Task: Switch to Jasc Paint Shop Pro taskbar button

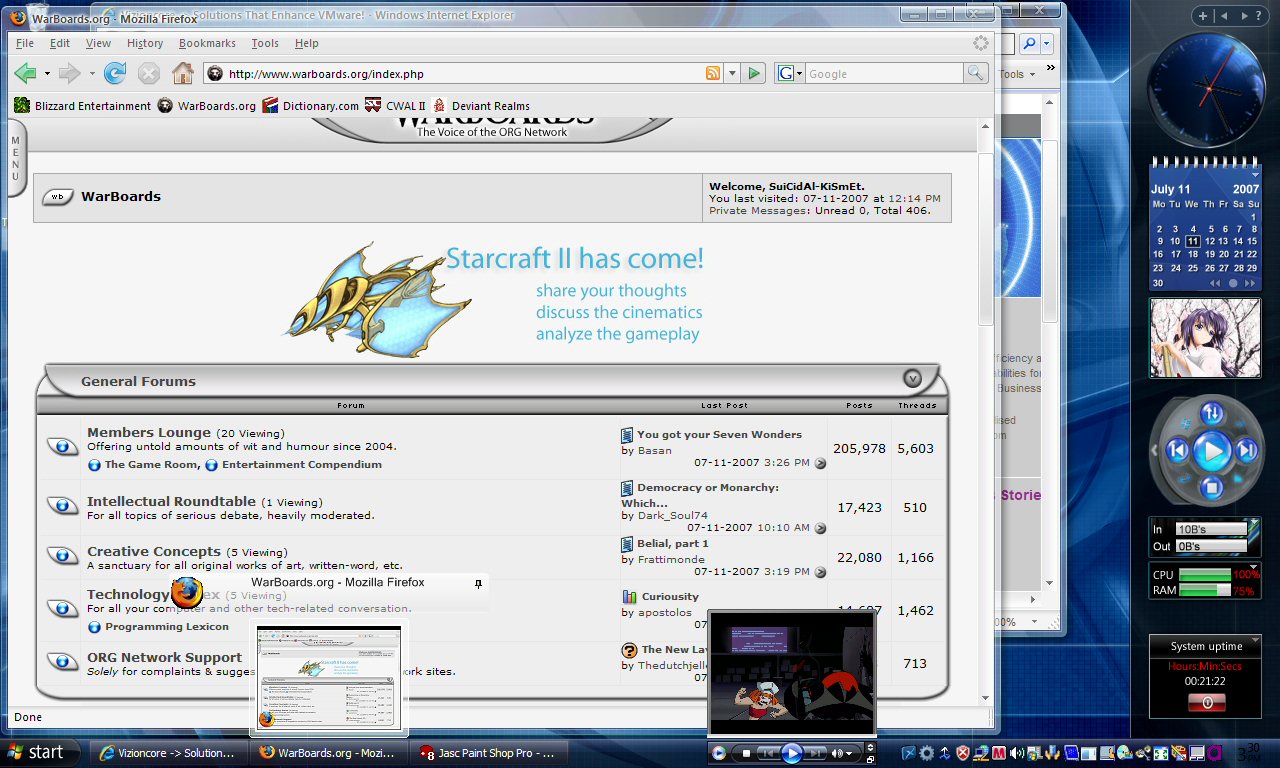Action: click(490, 753)
